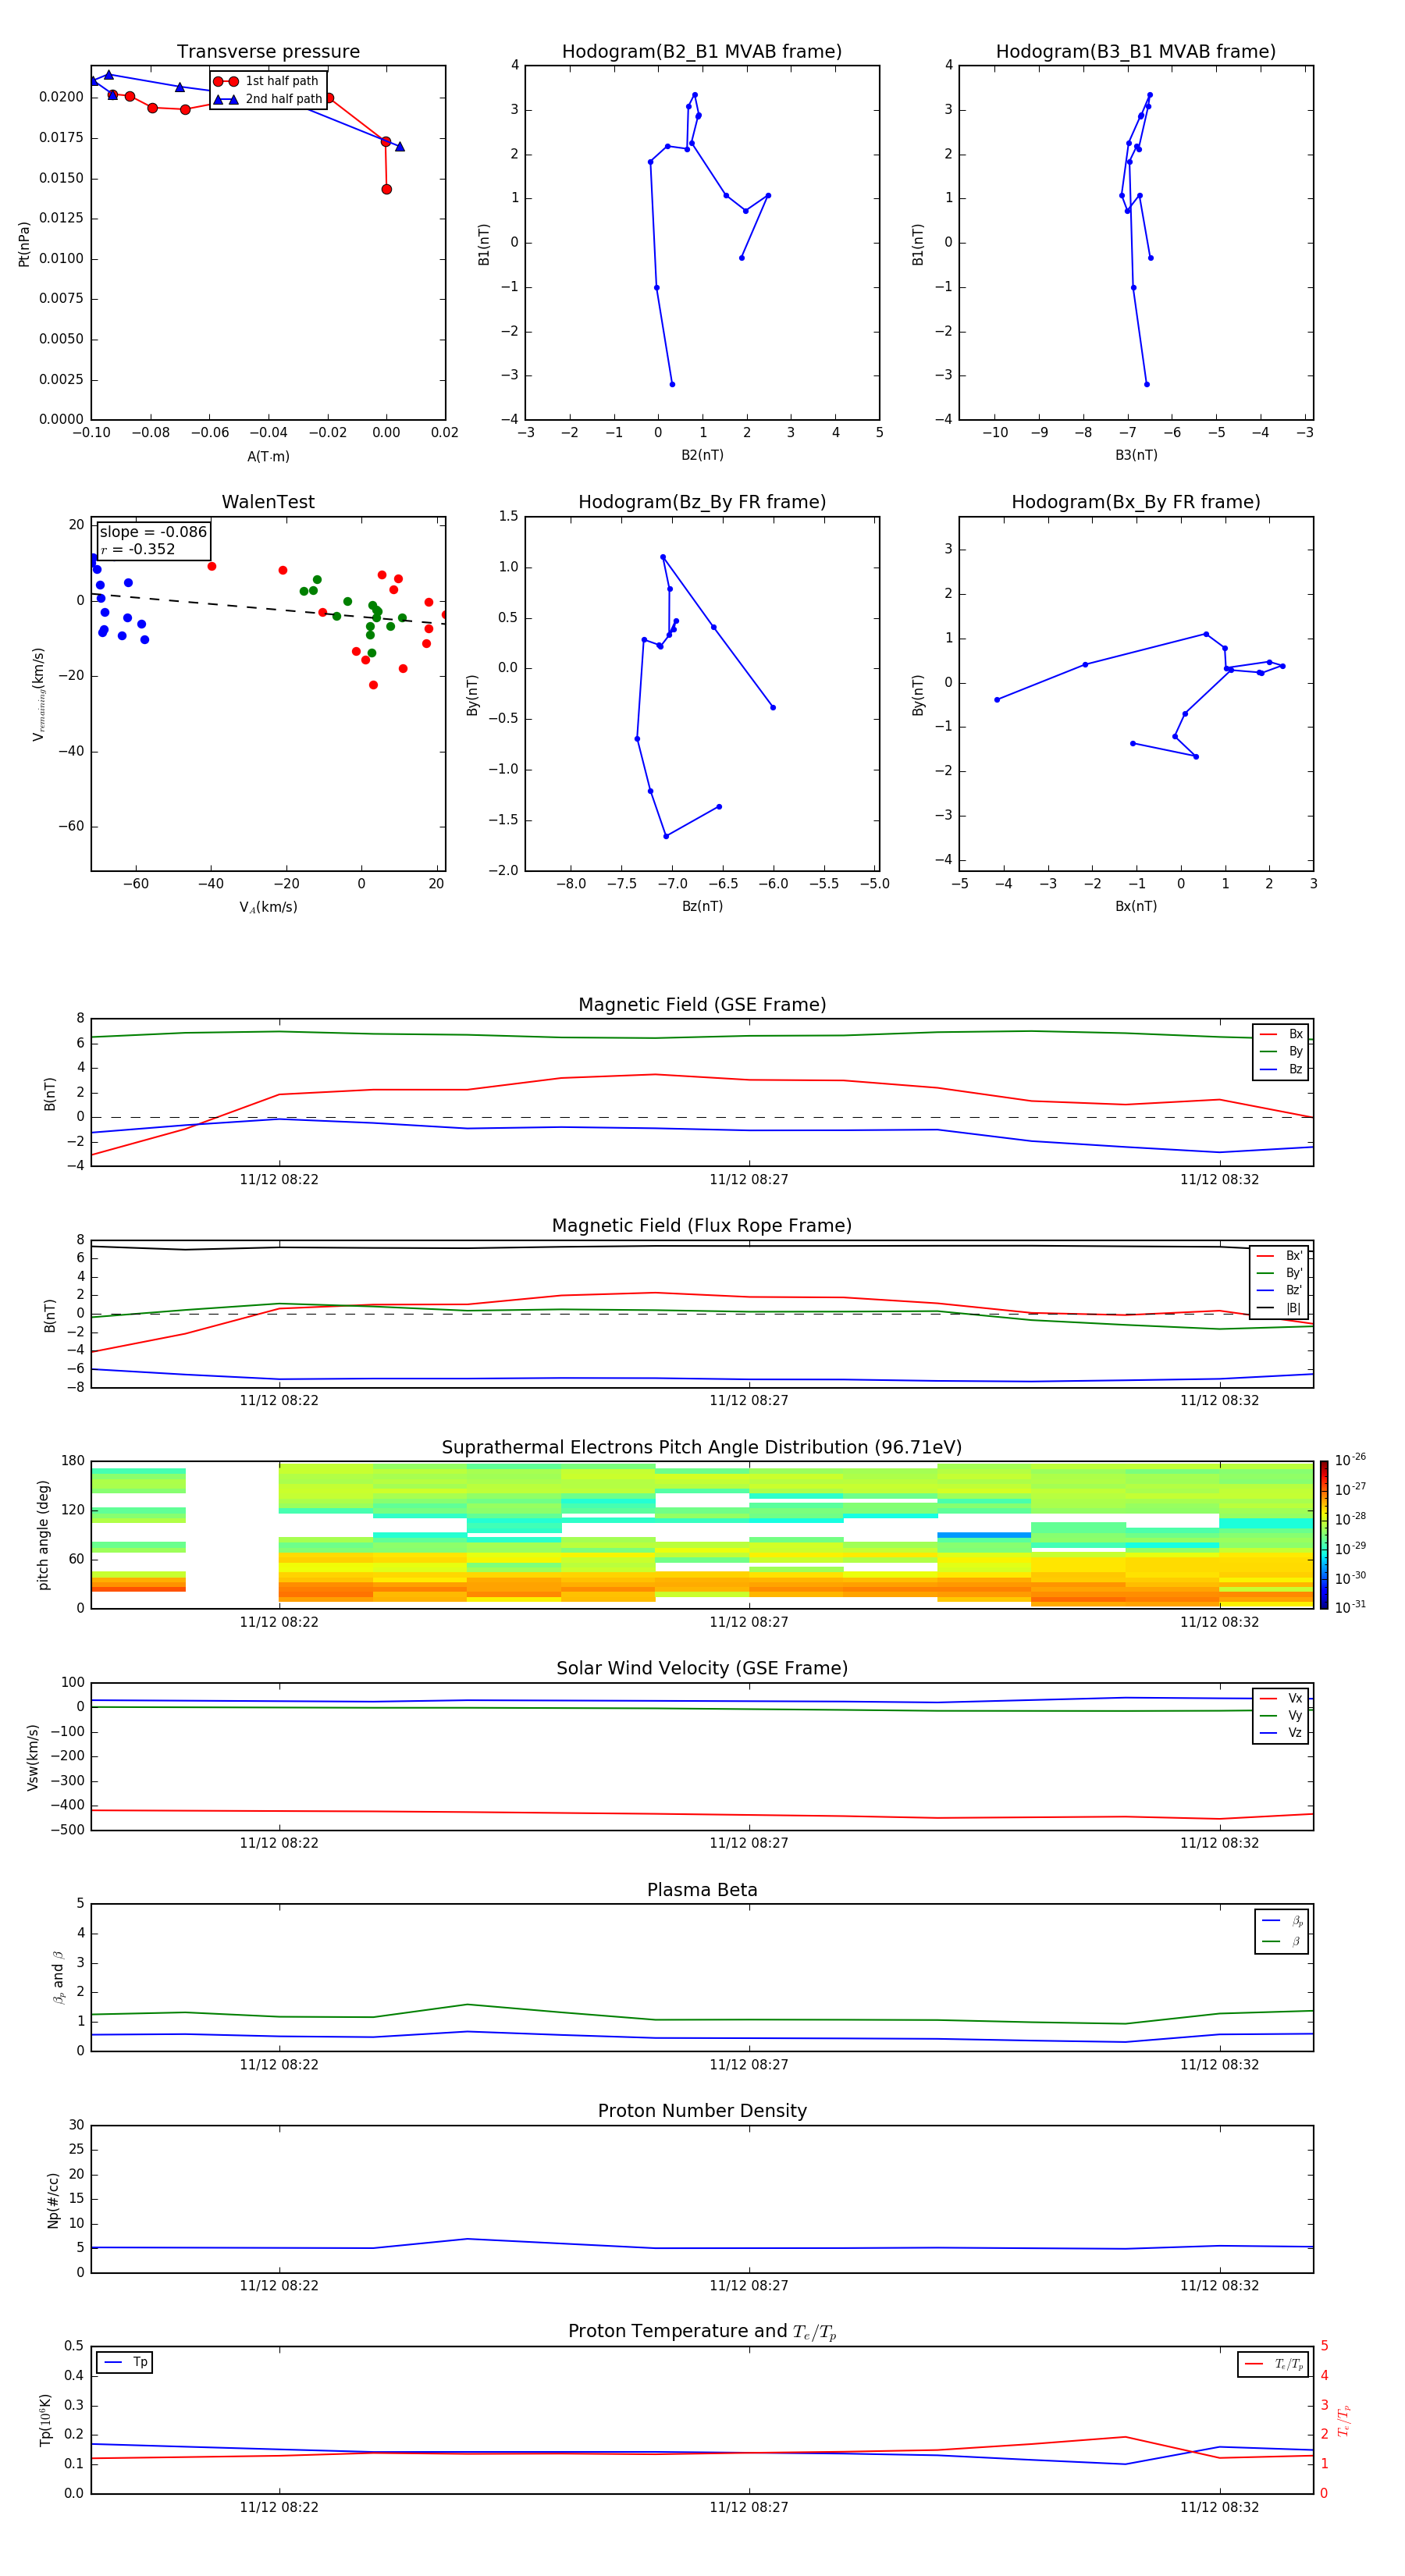This screenshot has height=2576, width=1405.
Task: Click the Proton Temperature and Te/Tp title
Action: click(x=702, y=2332)
